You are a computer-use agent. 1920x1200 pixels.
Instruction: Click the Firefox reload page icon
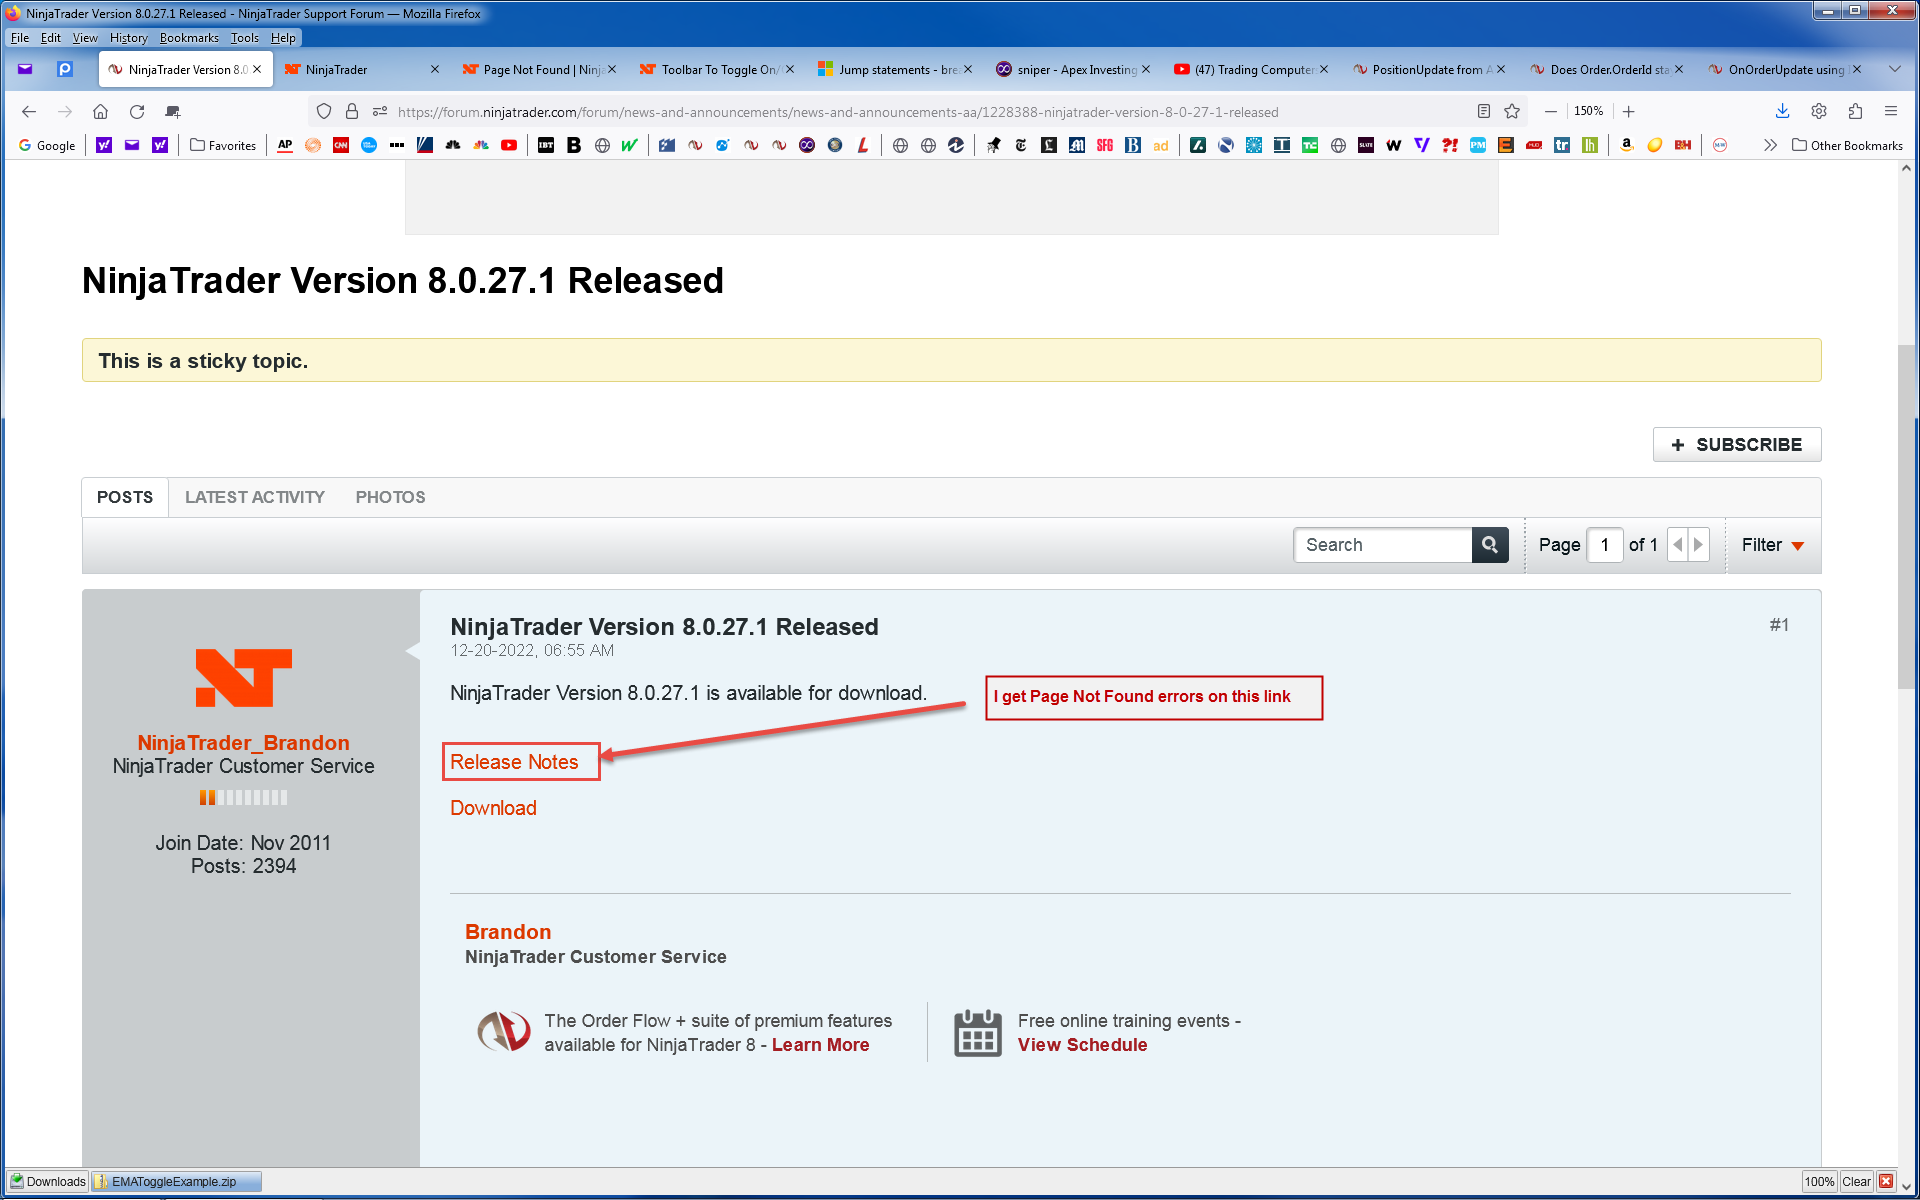[137, 111]
